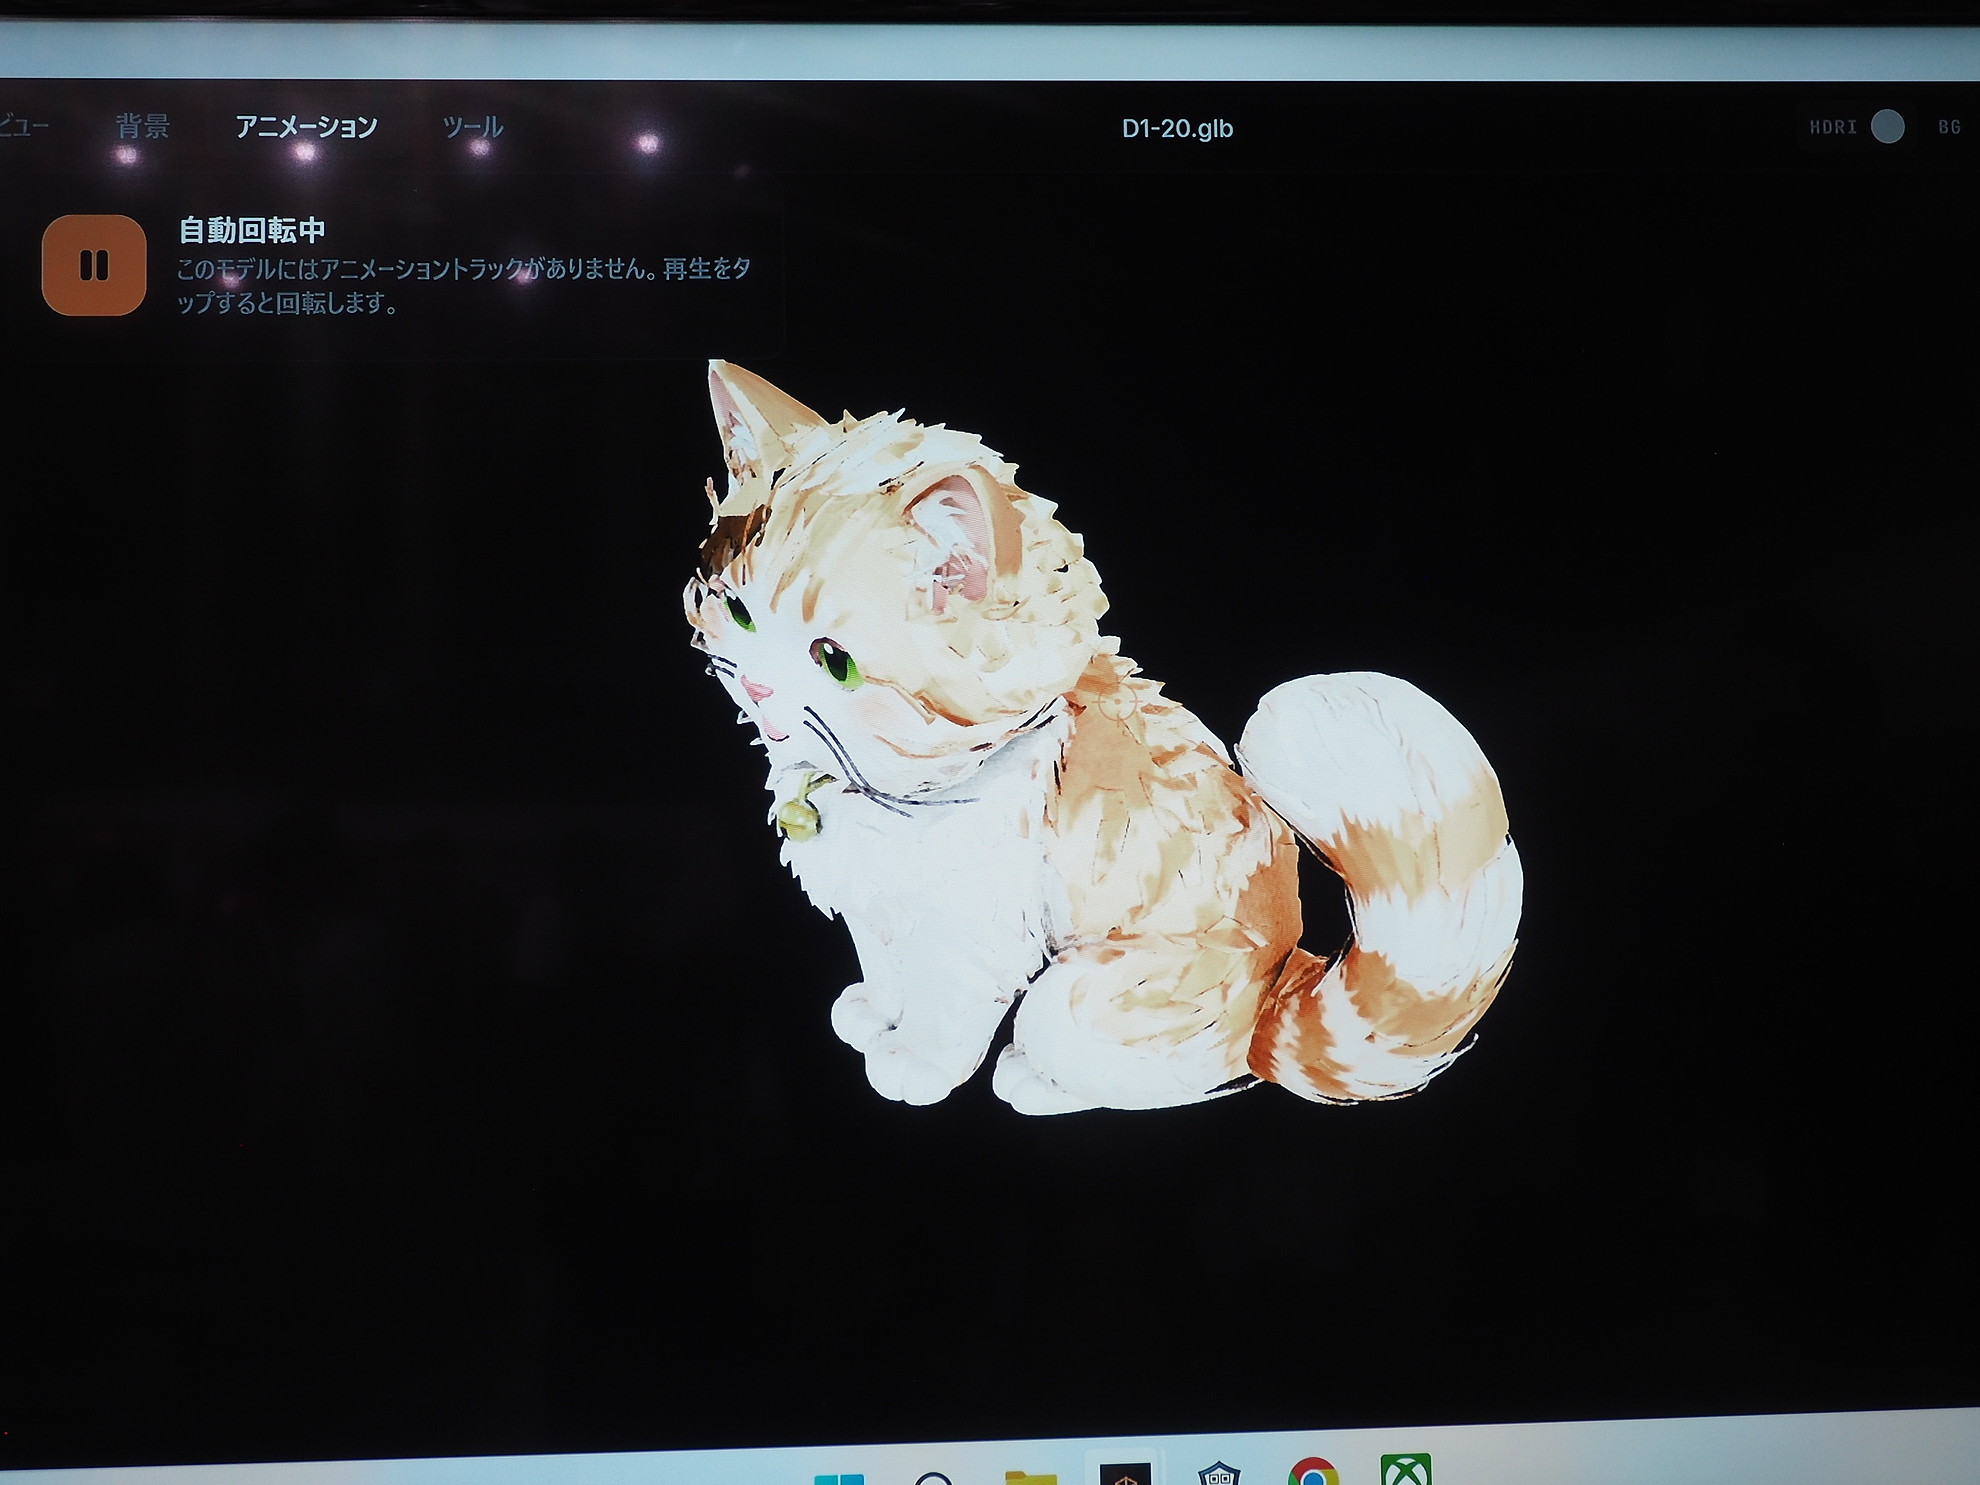Click the D1-20.glb file name

(x=1177, y=129)
